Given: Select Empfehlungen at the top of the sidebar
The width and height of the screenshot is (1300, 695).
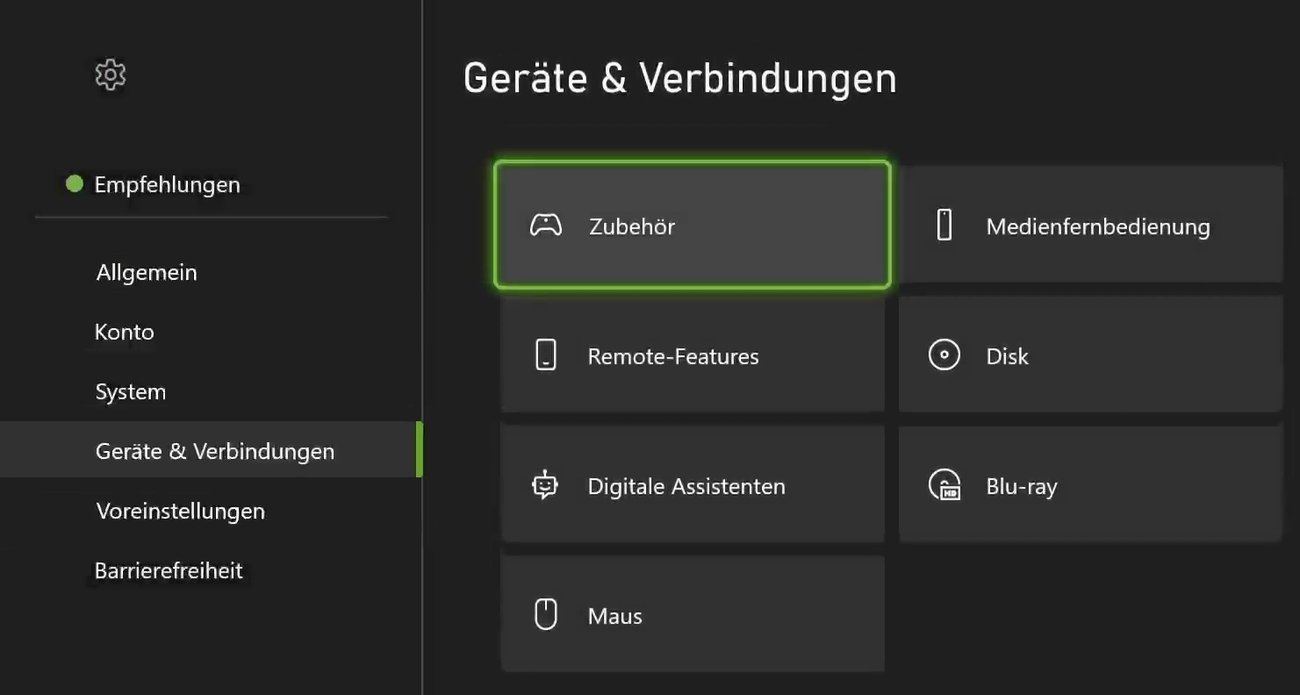Looking at the screenshot, I should coord(167,184).
